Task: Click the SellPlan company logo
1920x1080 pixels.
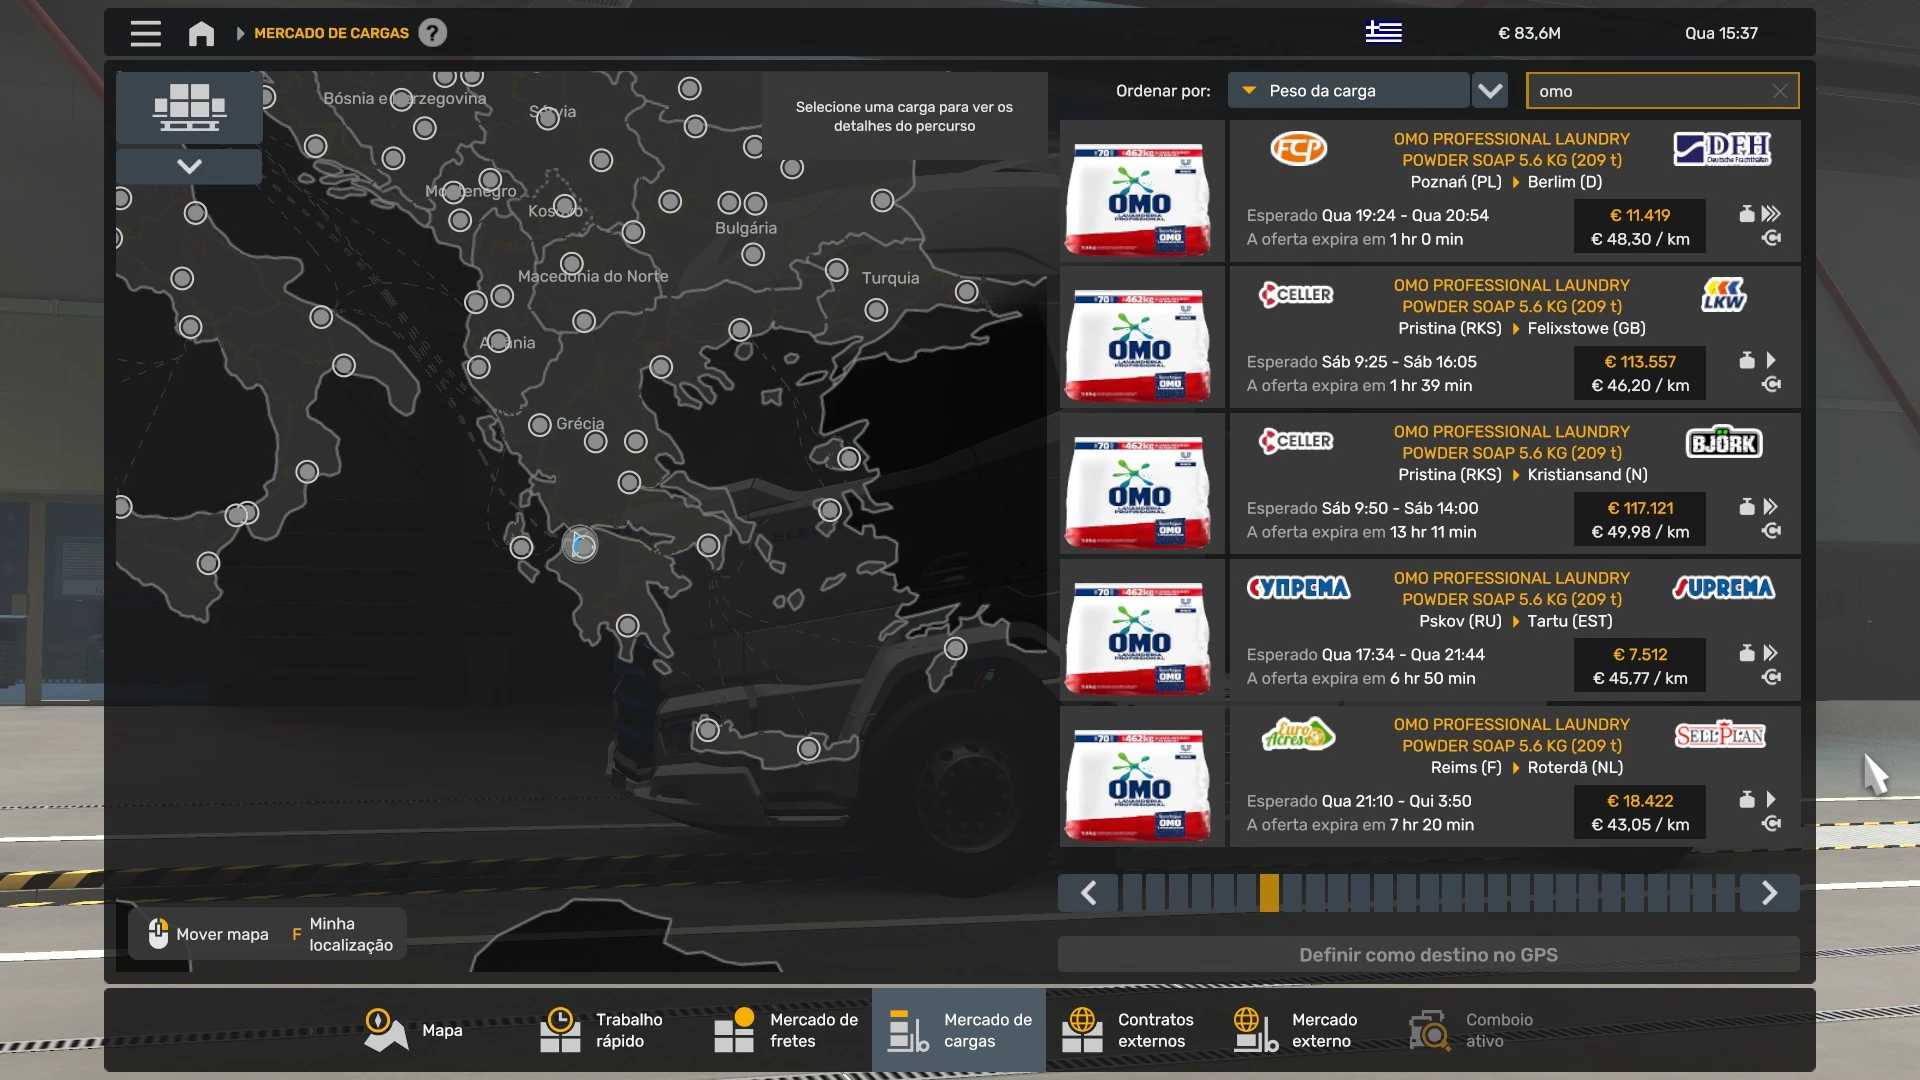Action: point(1720,735)
